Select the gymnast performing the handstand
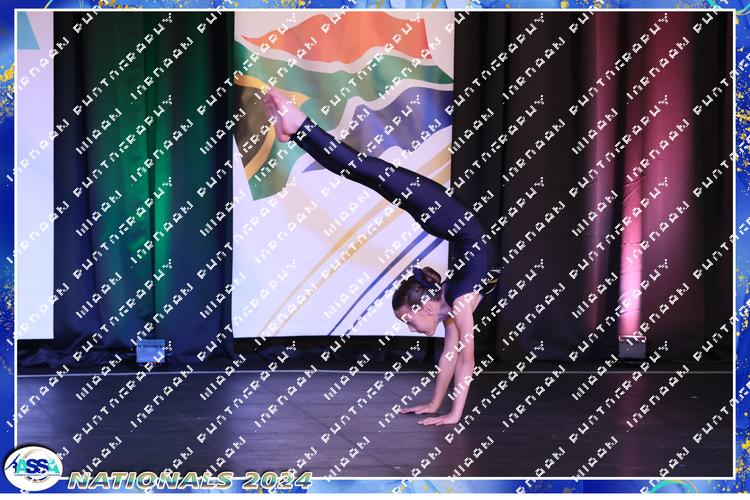 381,257
